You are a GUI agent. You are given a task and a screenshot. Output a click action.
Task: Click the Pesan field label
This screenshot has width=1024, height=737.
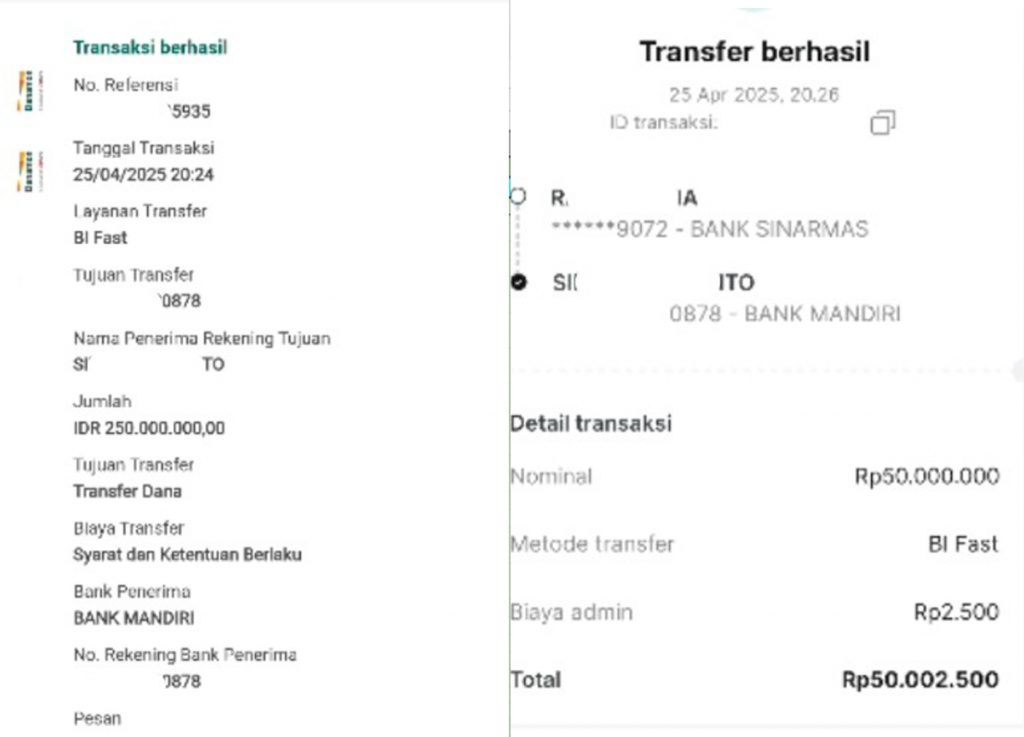97,718
